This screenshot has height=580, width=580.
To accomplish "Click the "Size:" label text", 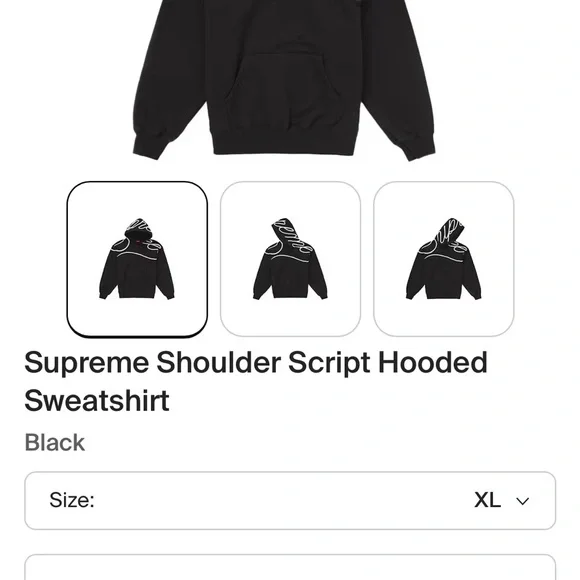I will (72, 500).
